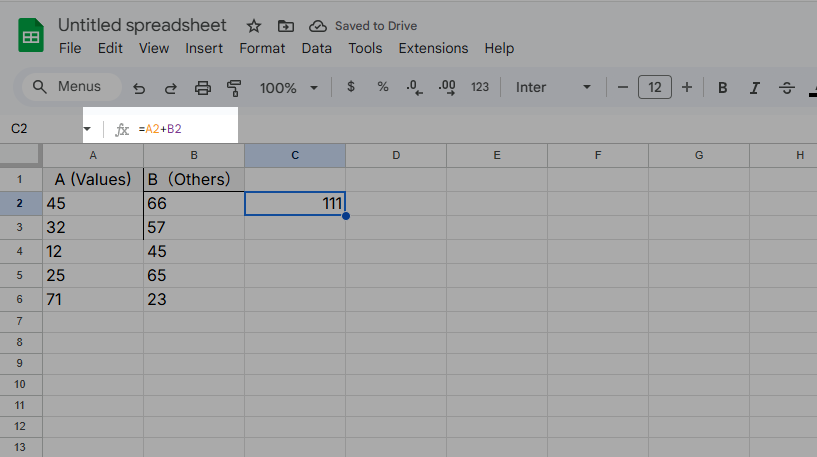Toggle Italic formatting
817x457 pixels.
point(755,88)
